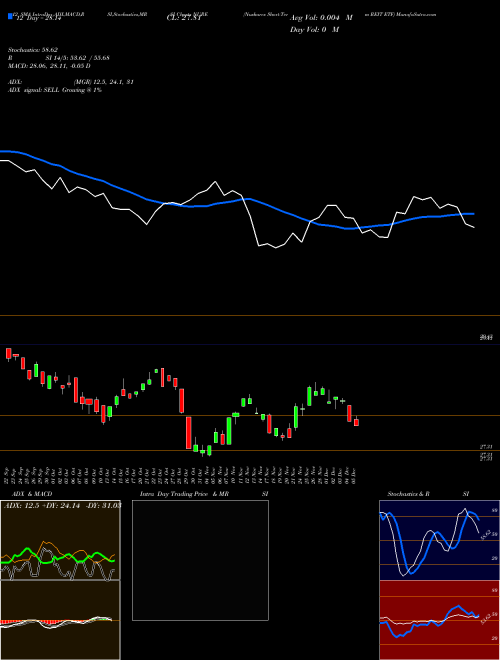Click the 'Stochastics & R' panel title
The height and width of the screenshot is (660, 500).
tap(409, 494)
